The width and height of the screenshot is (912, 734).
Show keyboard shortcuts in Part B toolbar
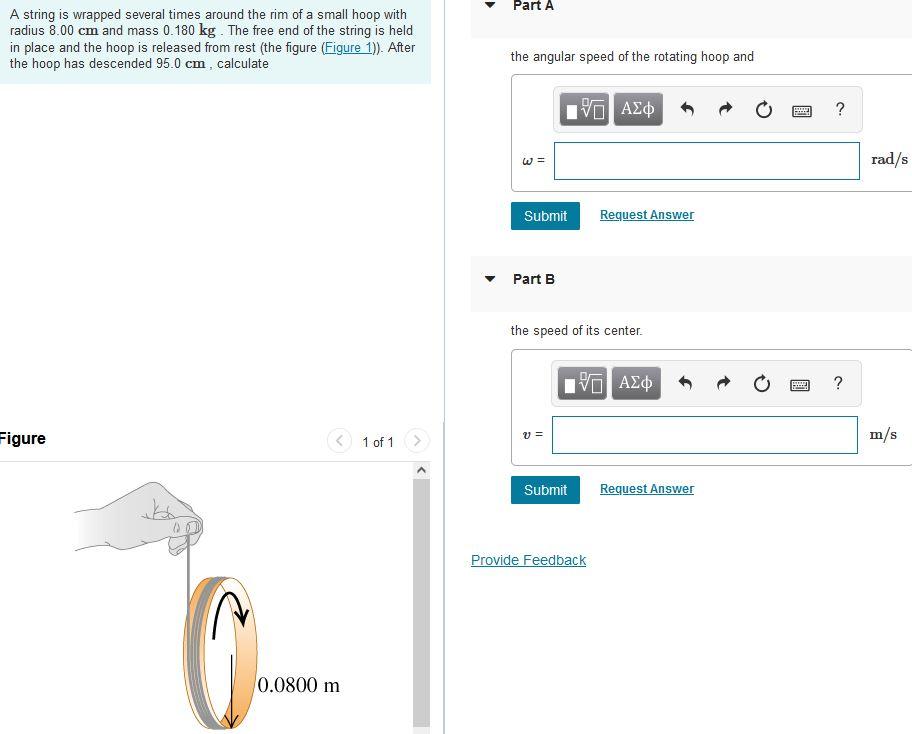(x=800, y=384)
